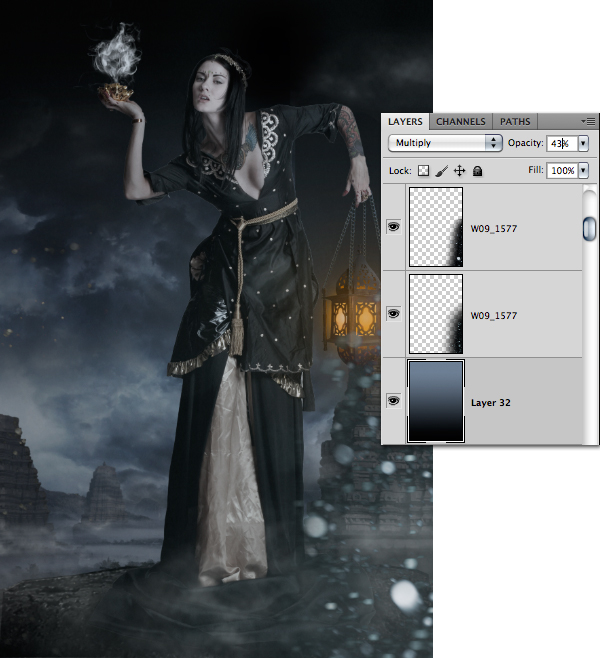Switch to the Paths tab
Screen dimensions: 600x658
tap(515, 121)
